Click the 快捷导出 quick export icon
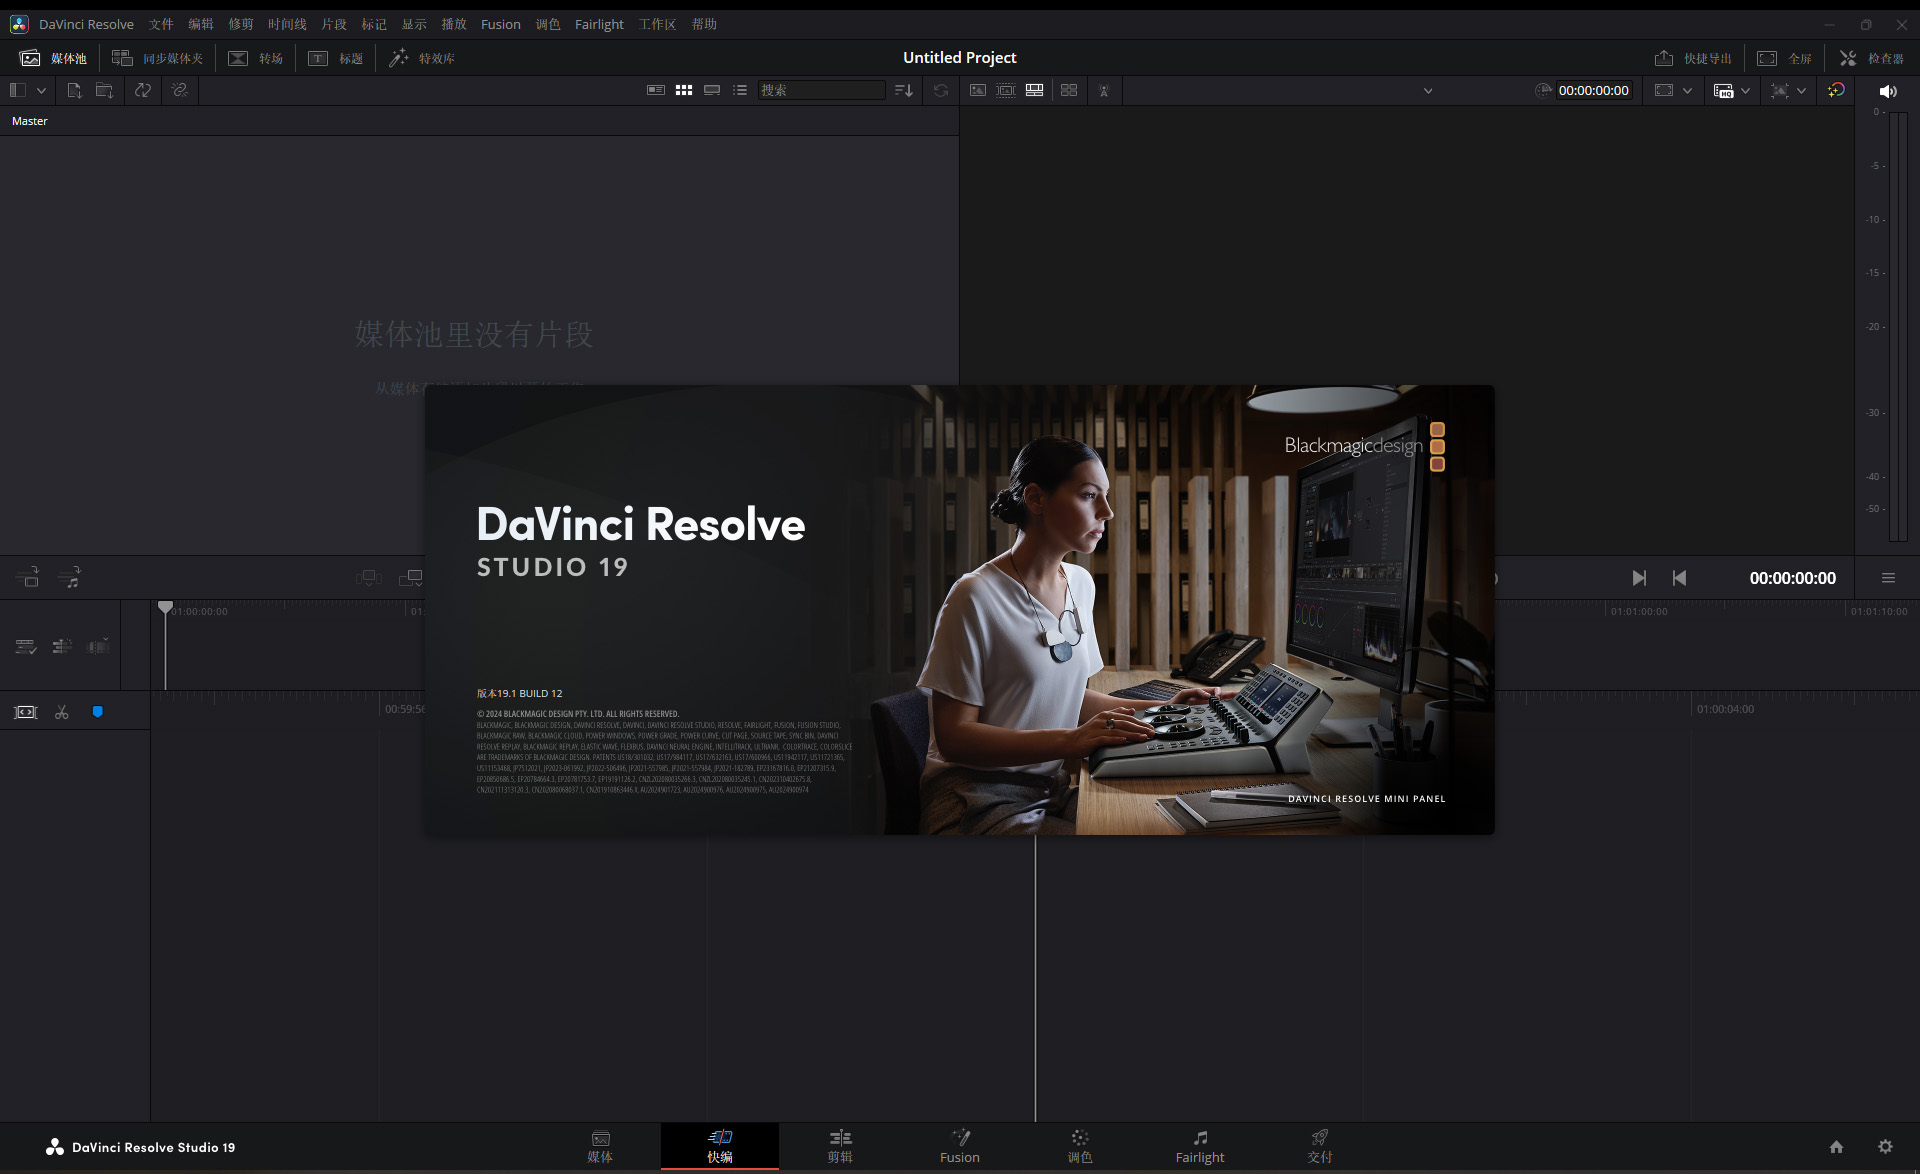The image size is (1920, 1174). tap(1666, 58)
